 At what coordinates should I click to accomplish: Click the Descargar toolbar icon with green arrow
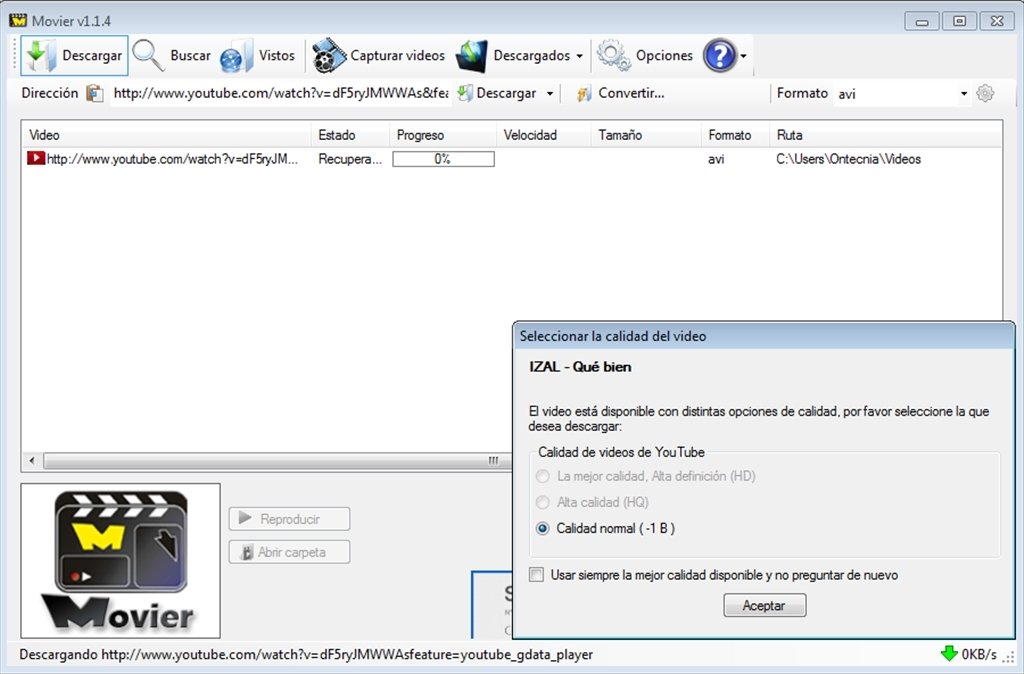(x=41, y=56)
